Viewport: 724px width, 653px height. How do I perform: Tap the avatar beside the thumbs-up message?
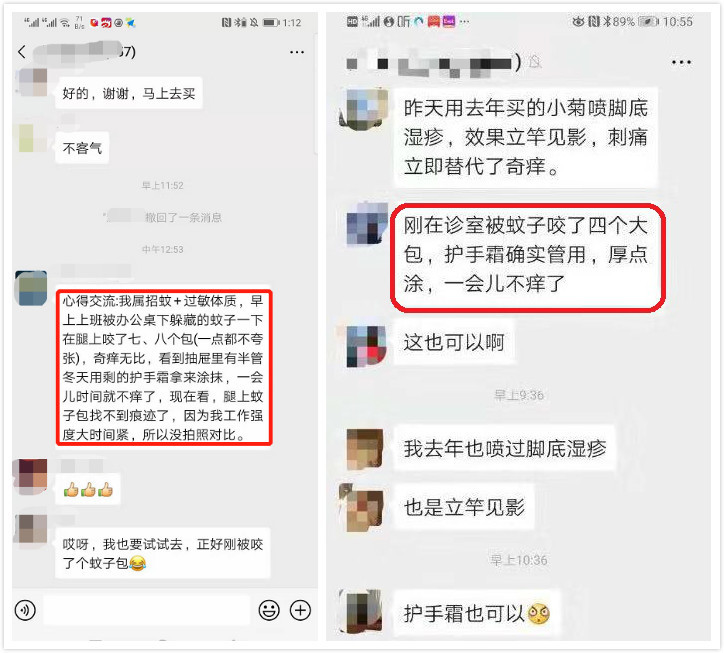pos(31,476)
